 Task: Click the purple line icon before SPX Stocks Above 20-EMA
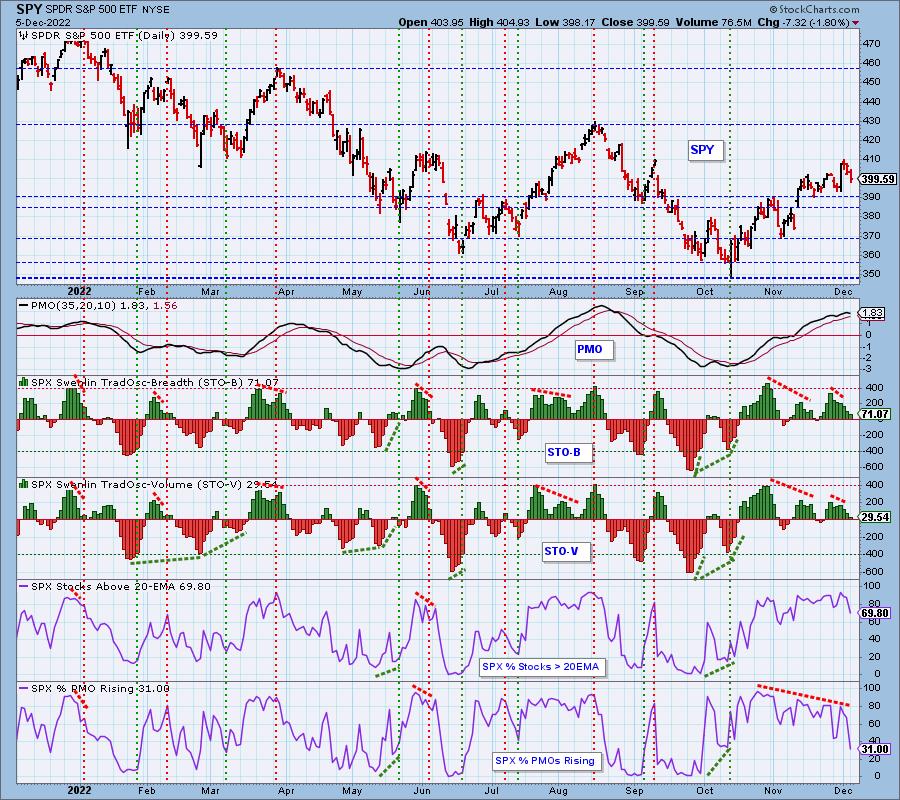24,587
